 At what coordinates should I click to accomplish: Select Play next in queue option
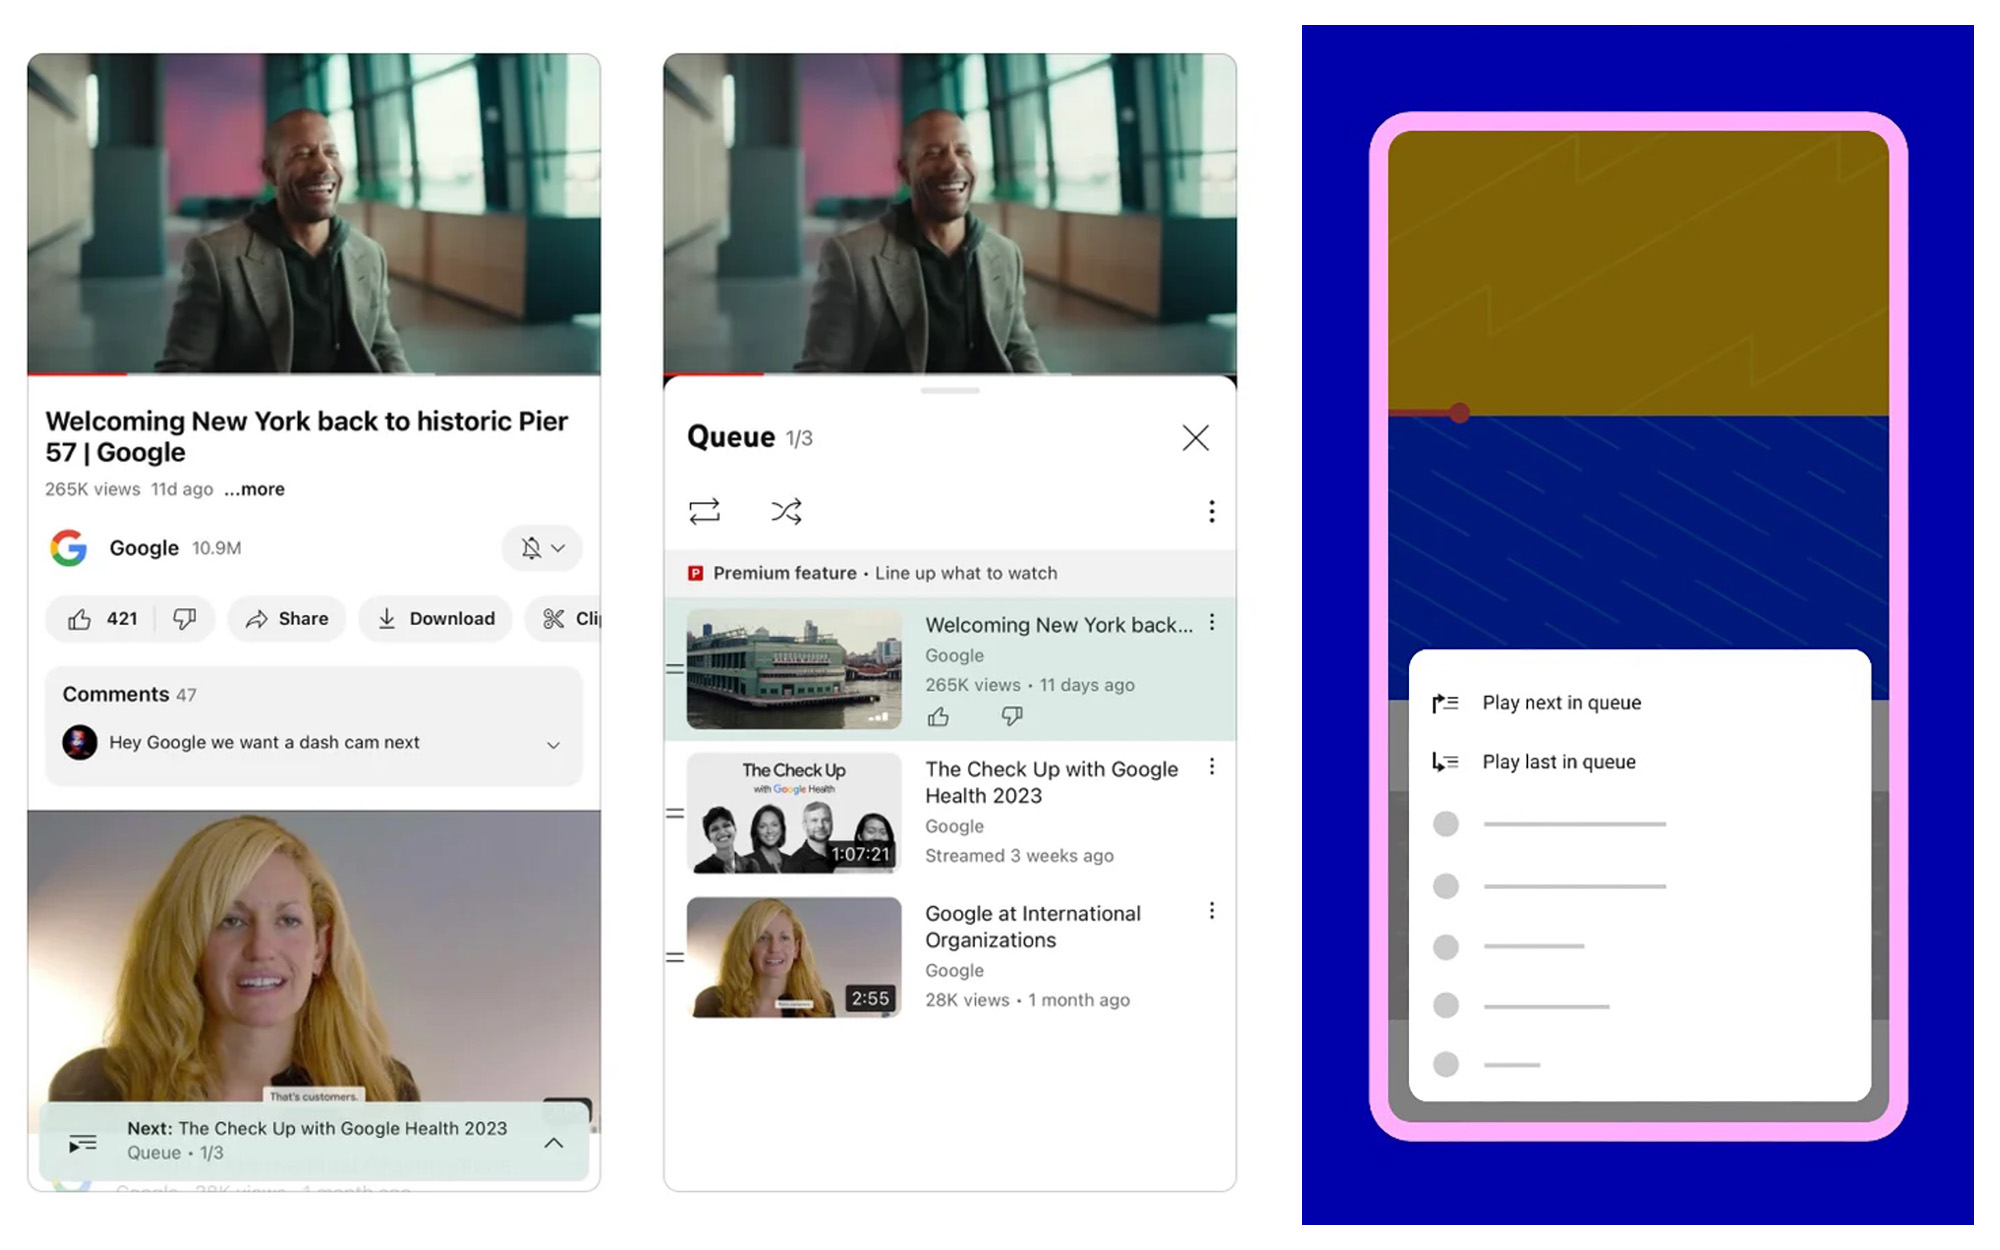pyautogui.click(x=1562, y=701)
